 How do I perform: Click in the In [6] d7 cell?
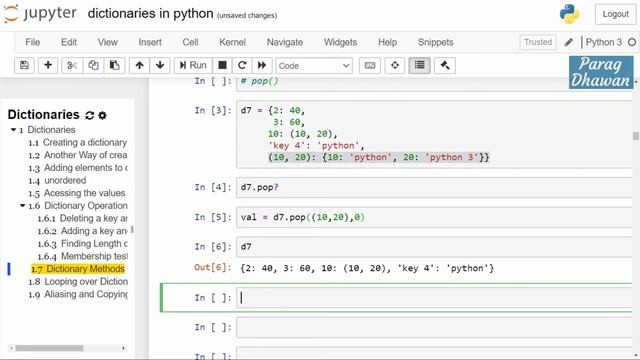coord(435,247)
